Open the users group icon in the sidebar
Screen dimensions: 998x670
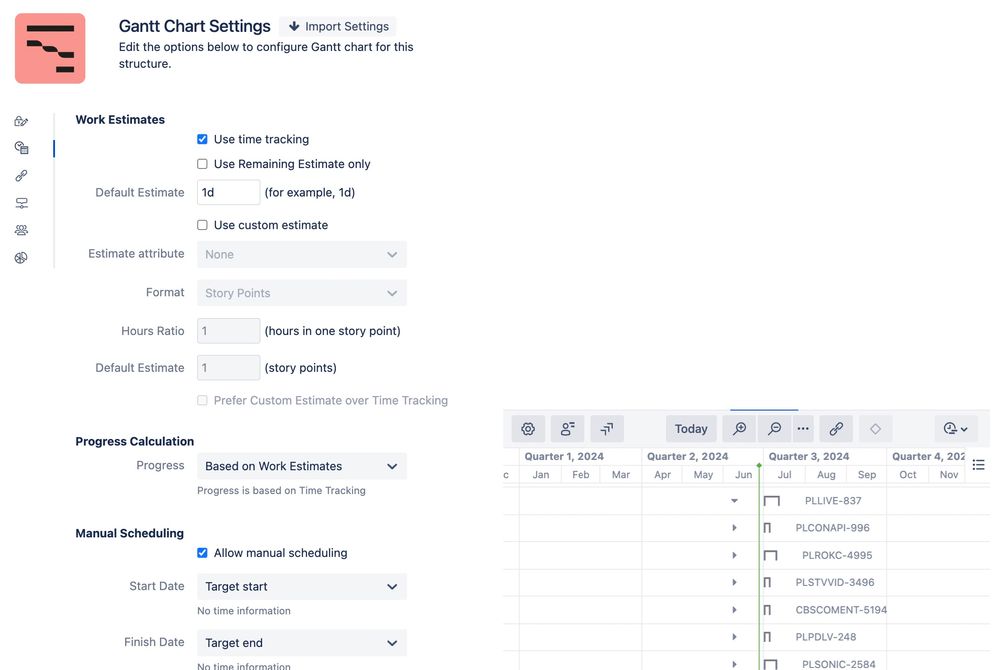click(21, 229)
